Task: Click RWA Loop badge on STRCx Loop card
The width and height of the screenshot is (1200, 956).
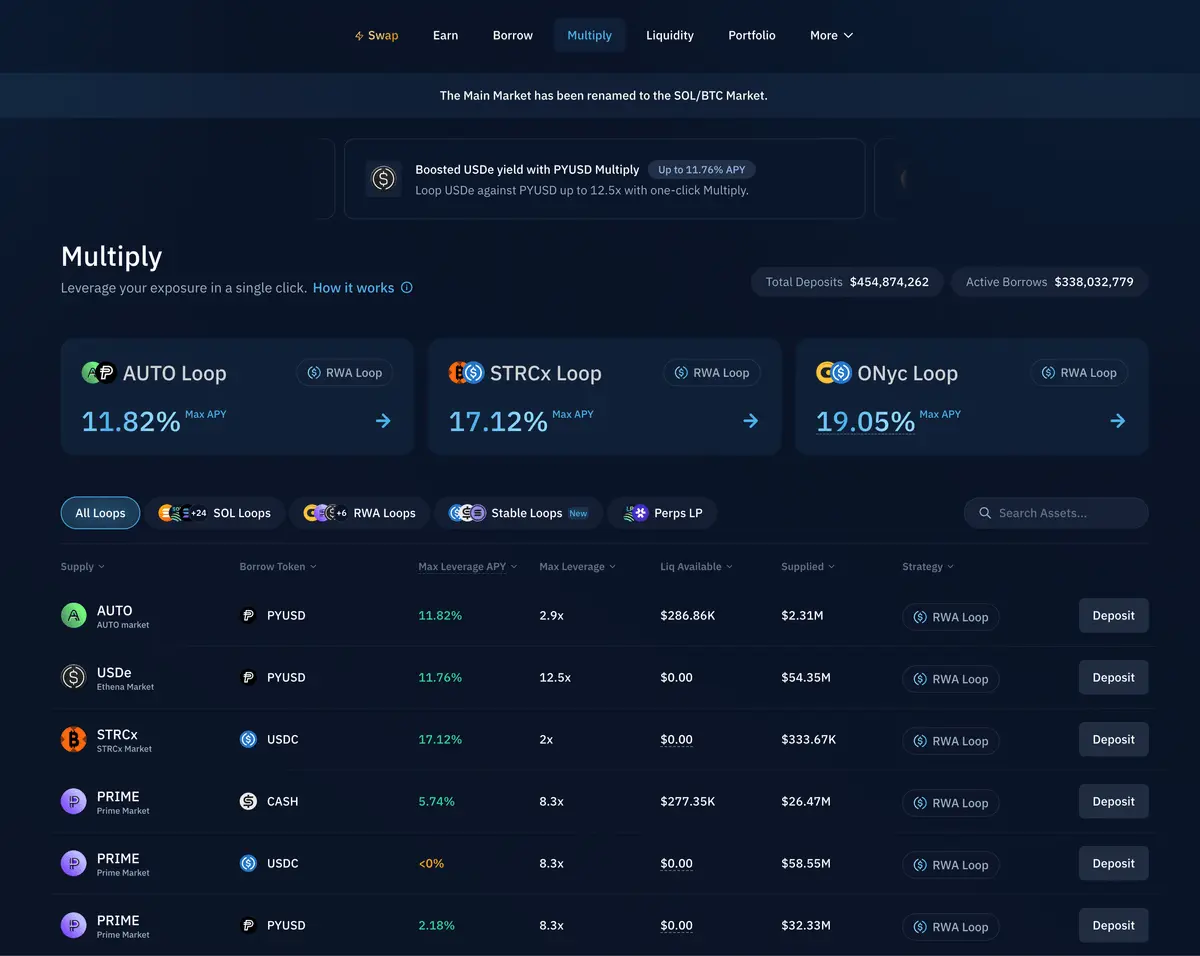Action: pos(712,373)
